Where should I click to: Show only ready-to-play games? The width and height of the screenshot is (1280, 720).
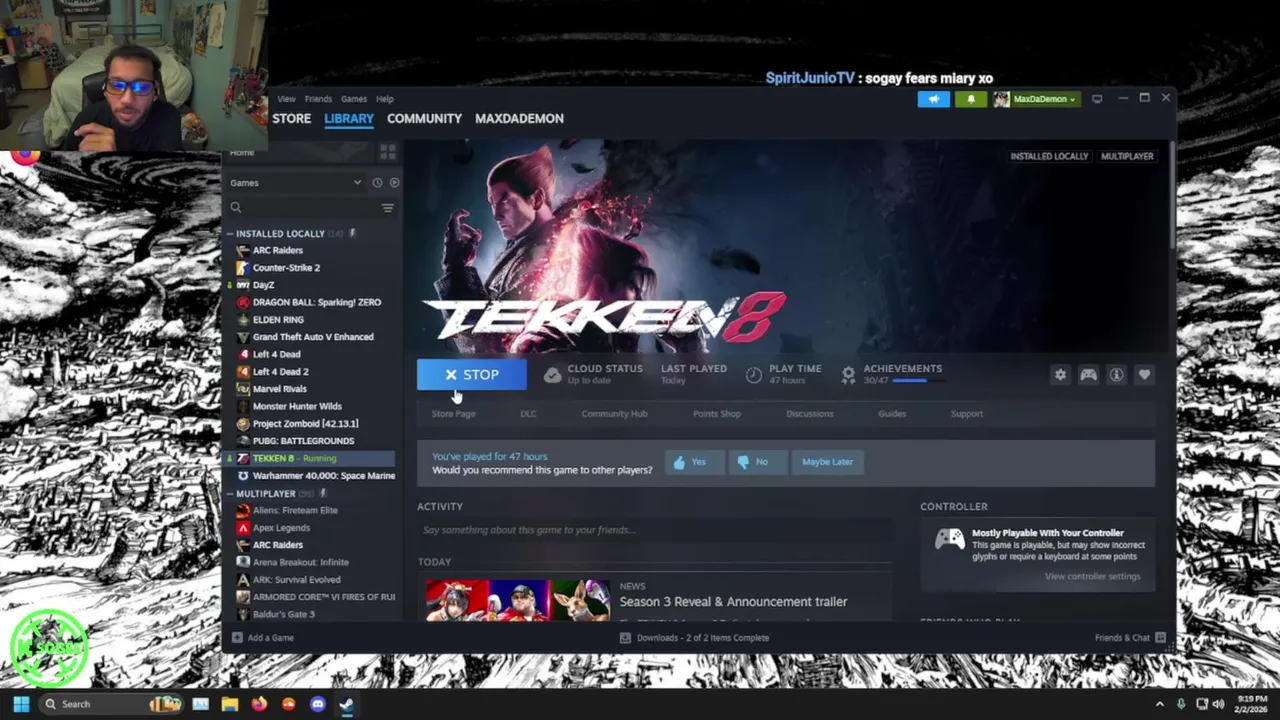394,183
